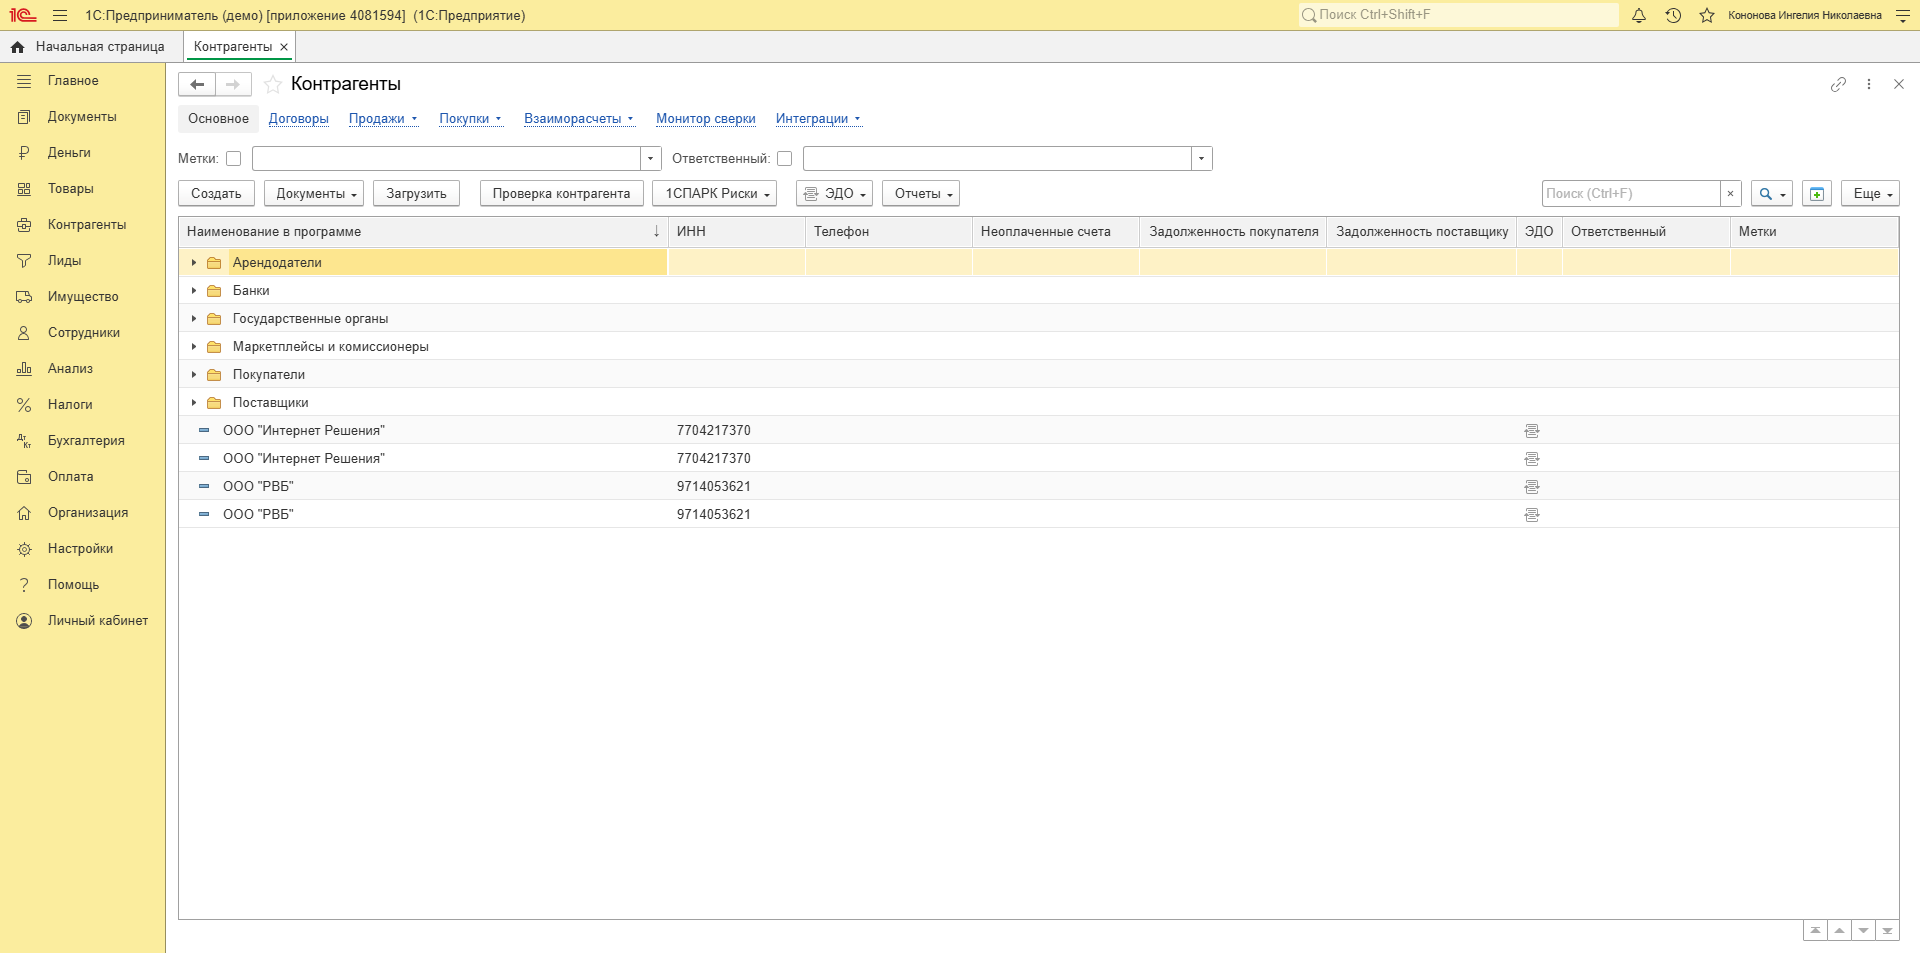Viewport: 1920px width, 953px height.
Task: Select the second ООО "Интернет Решения" row name
Action: click(x=304, y=459)
